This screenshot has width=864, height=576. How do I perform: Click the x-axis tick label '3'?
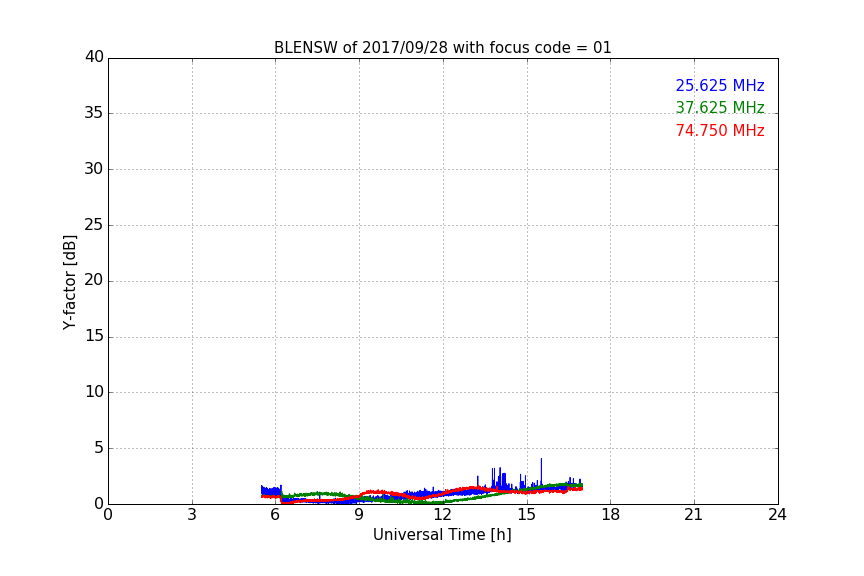click(x=192, y=515)
